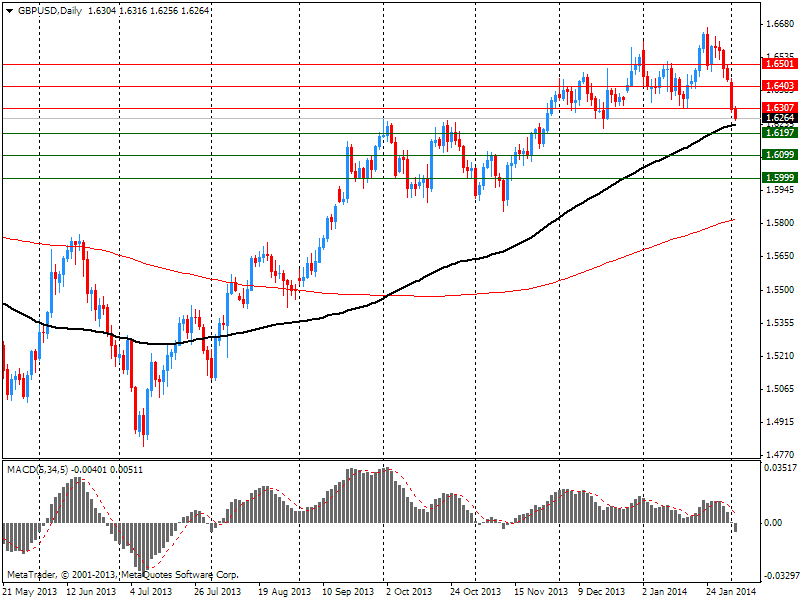Click the MetaTrader copyright text
Image resolution: width=800 pixels, height=600 pixels.
(x=122, y=575)
